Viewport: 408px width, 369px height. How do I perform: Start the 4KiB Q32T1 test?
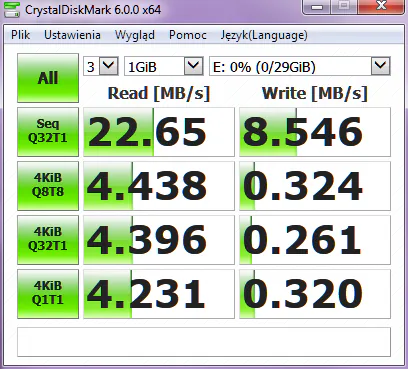(48, 240)
